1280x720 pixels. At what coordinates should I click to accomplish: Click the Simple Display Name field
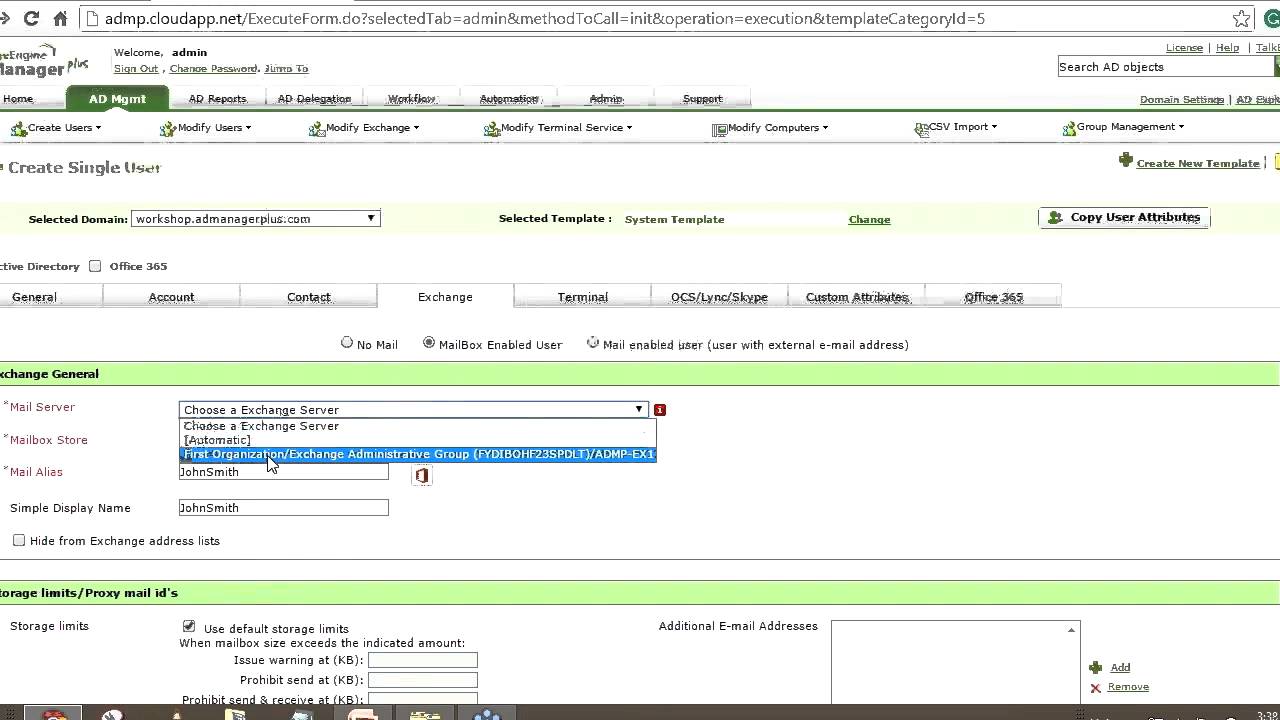(x=284, y=508)
